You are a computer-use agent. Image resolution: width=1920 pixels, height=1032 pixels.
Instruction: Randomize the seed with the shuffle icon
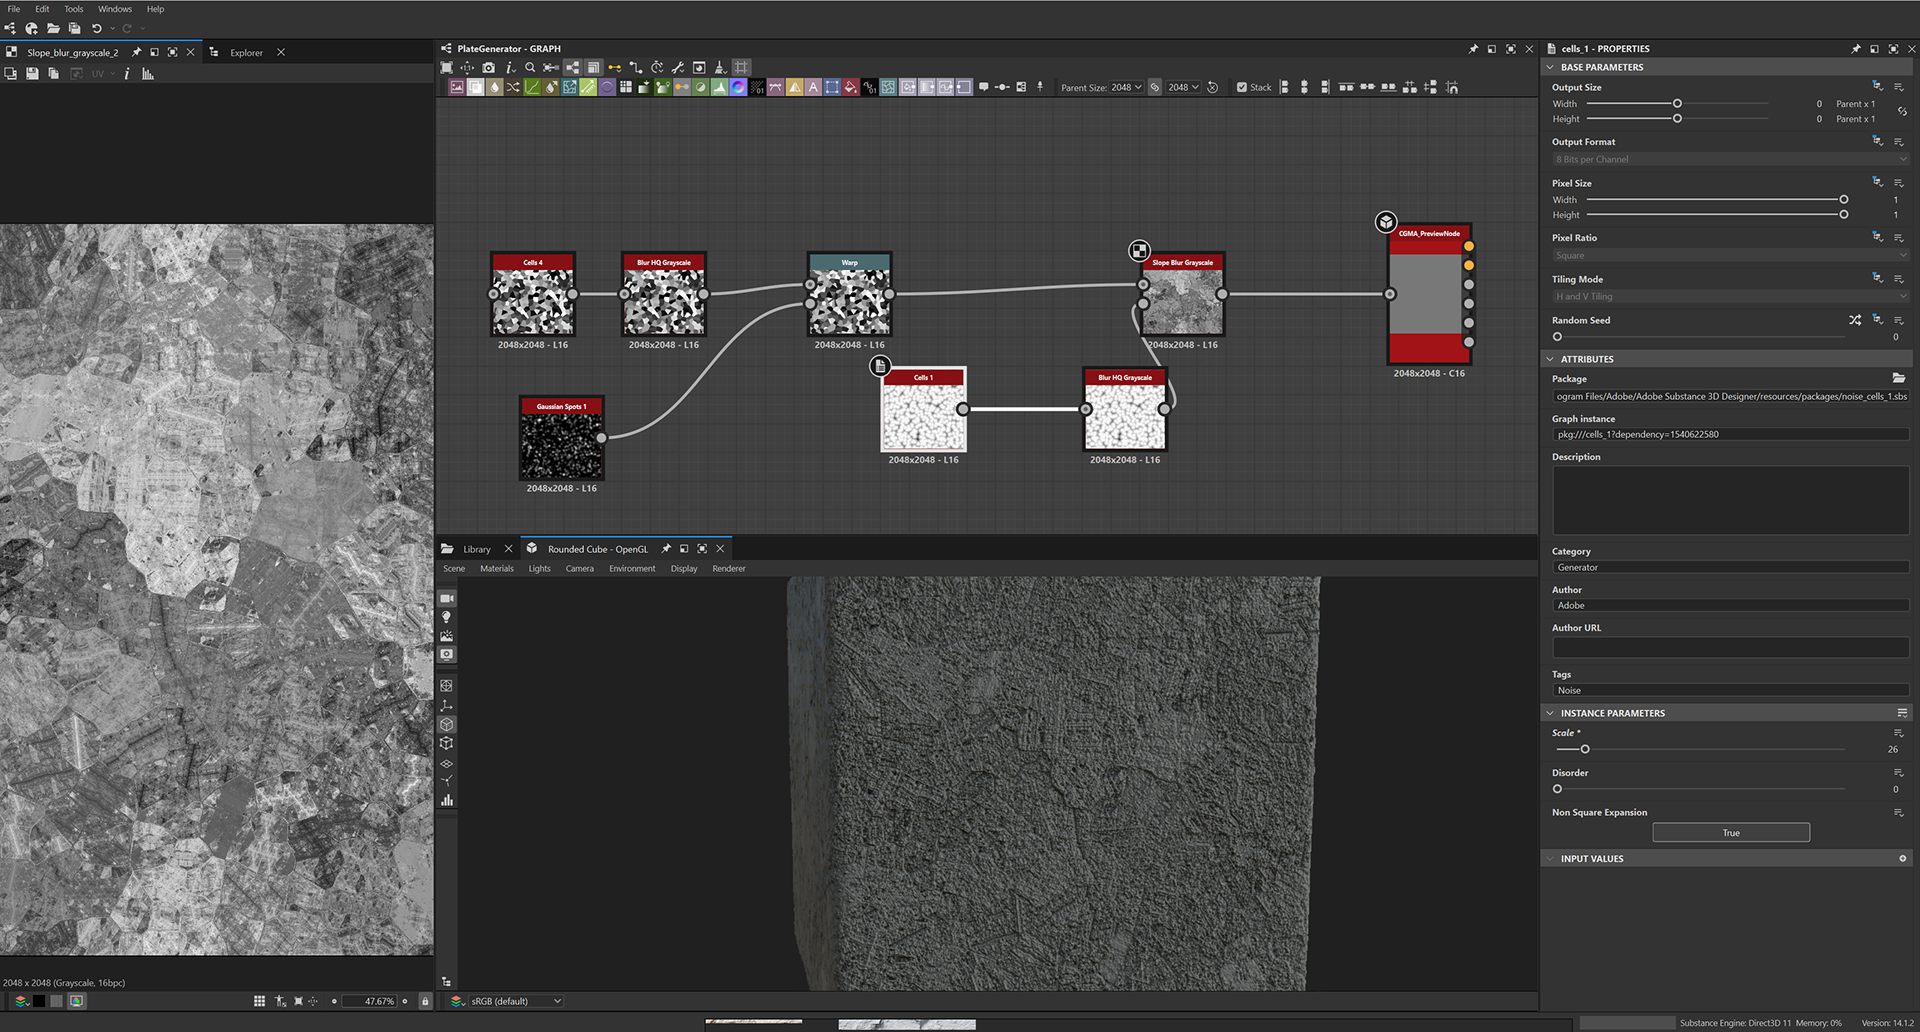[1855, 320]
